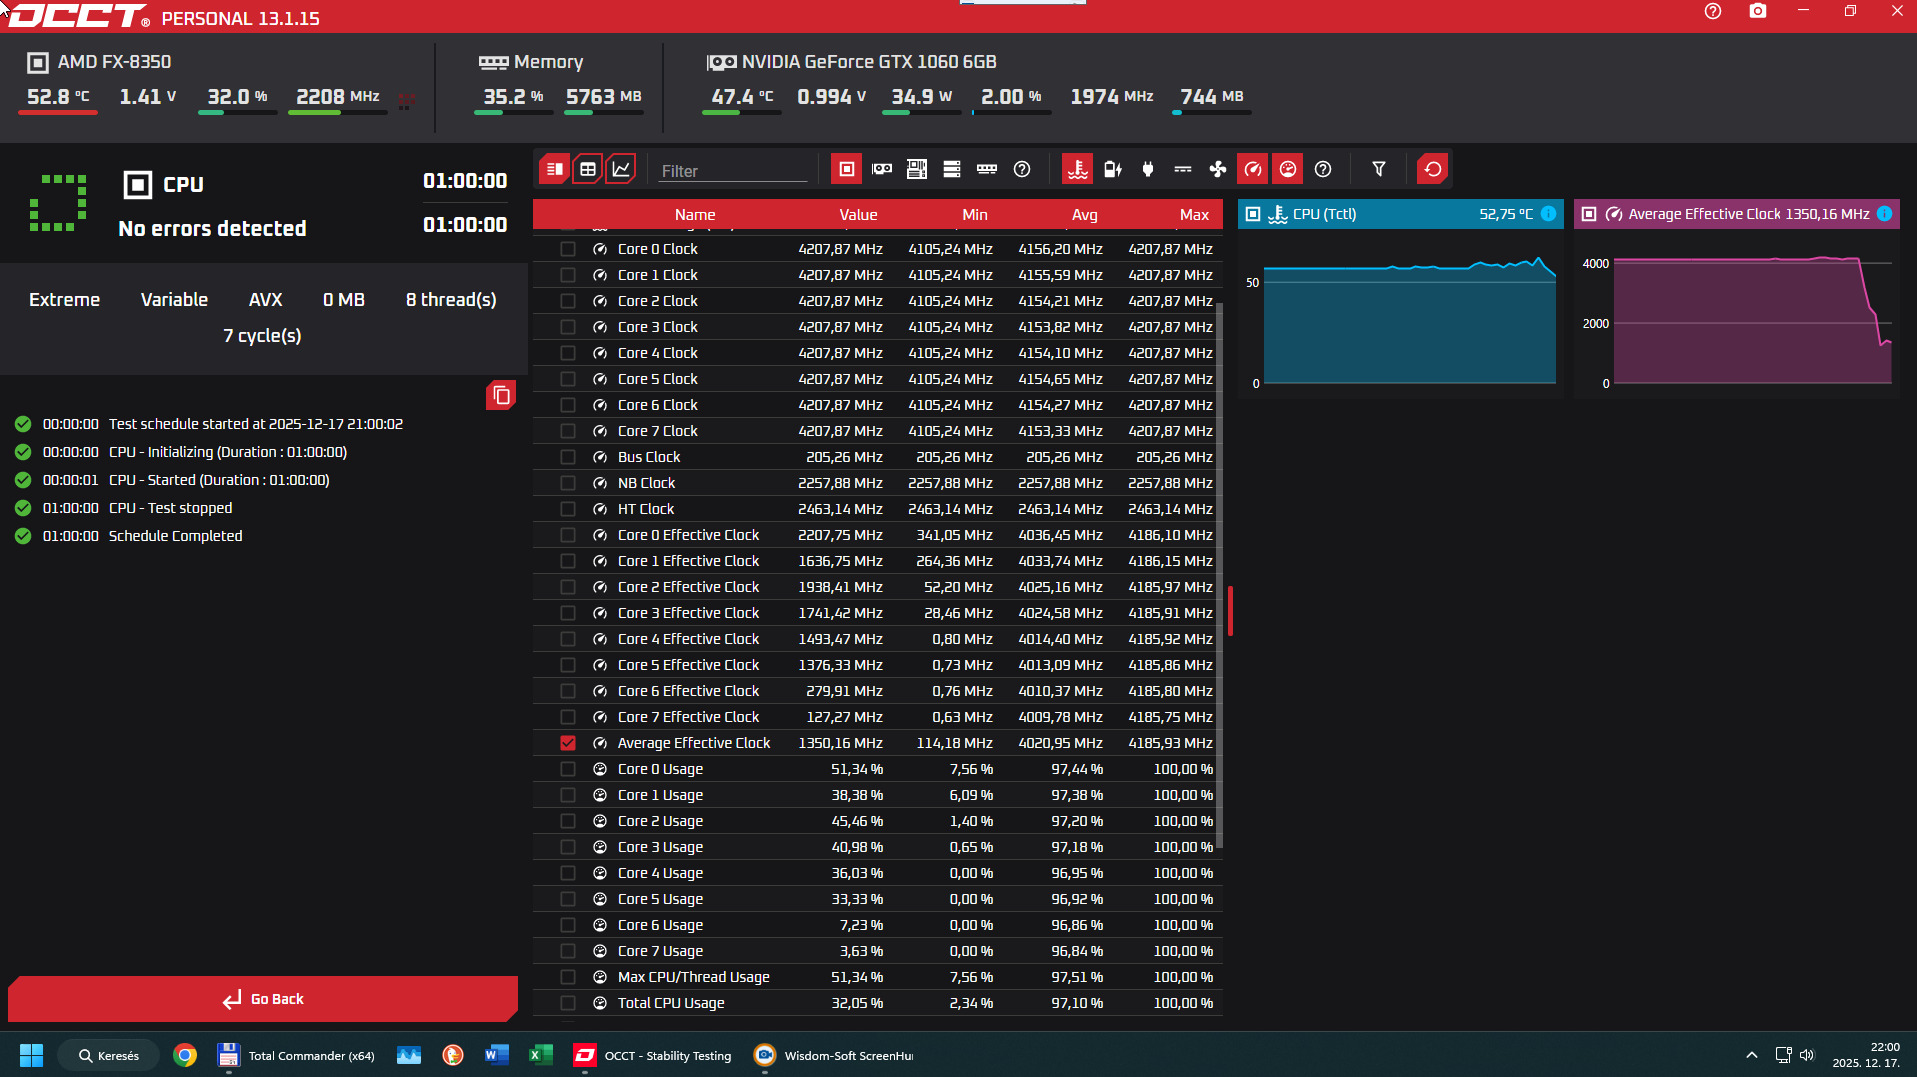The width and height of the screenshot is (1917, 1077).
Task: Open the OCCT help icon in title bar
Action: pos(1713,11)
